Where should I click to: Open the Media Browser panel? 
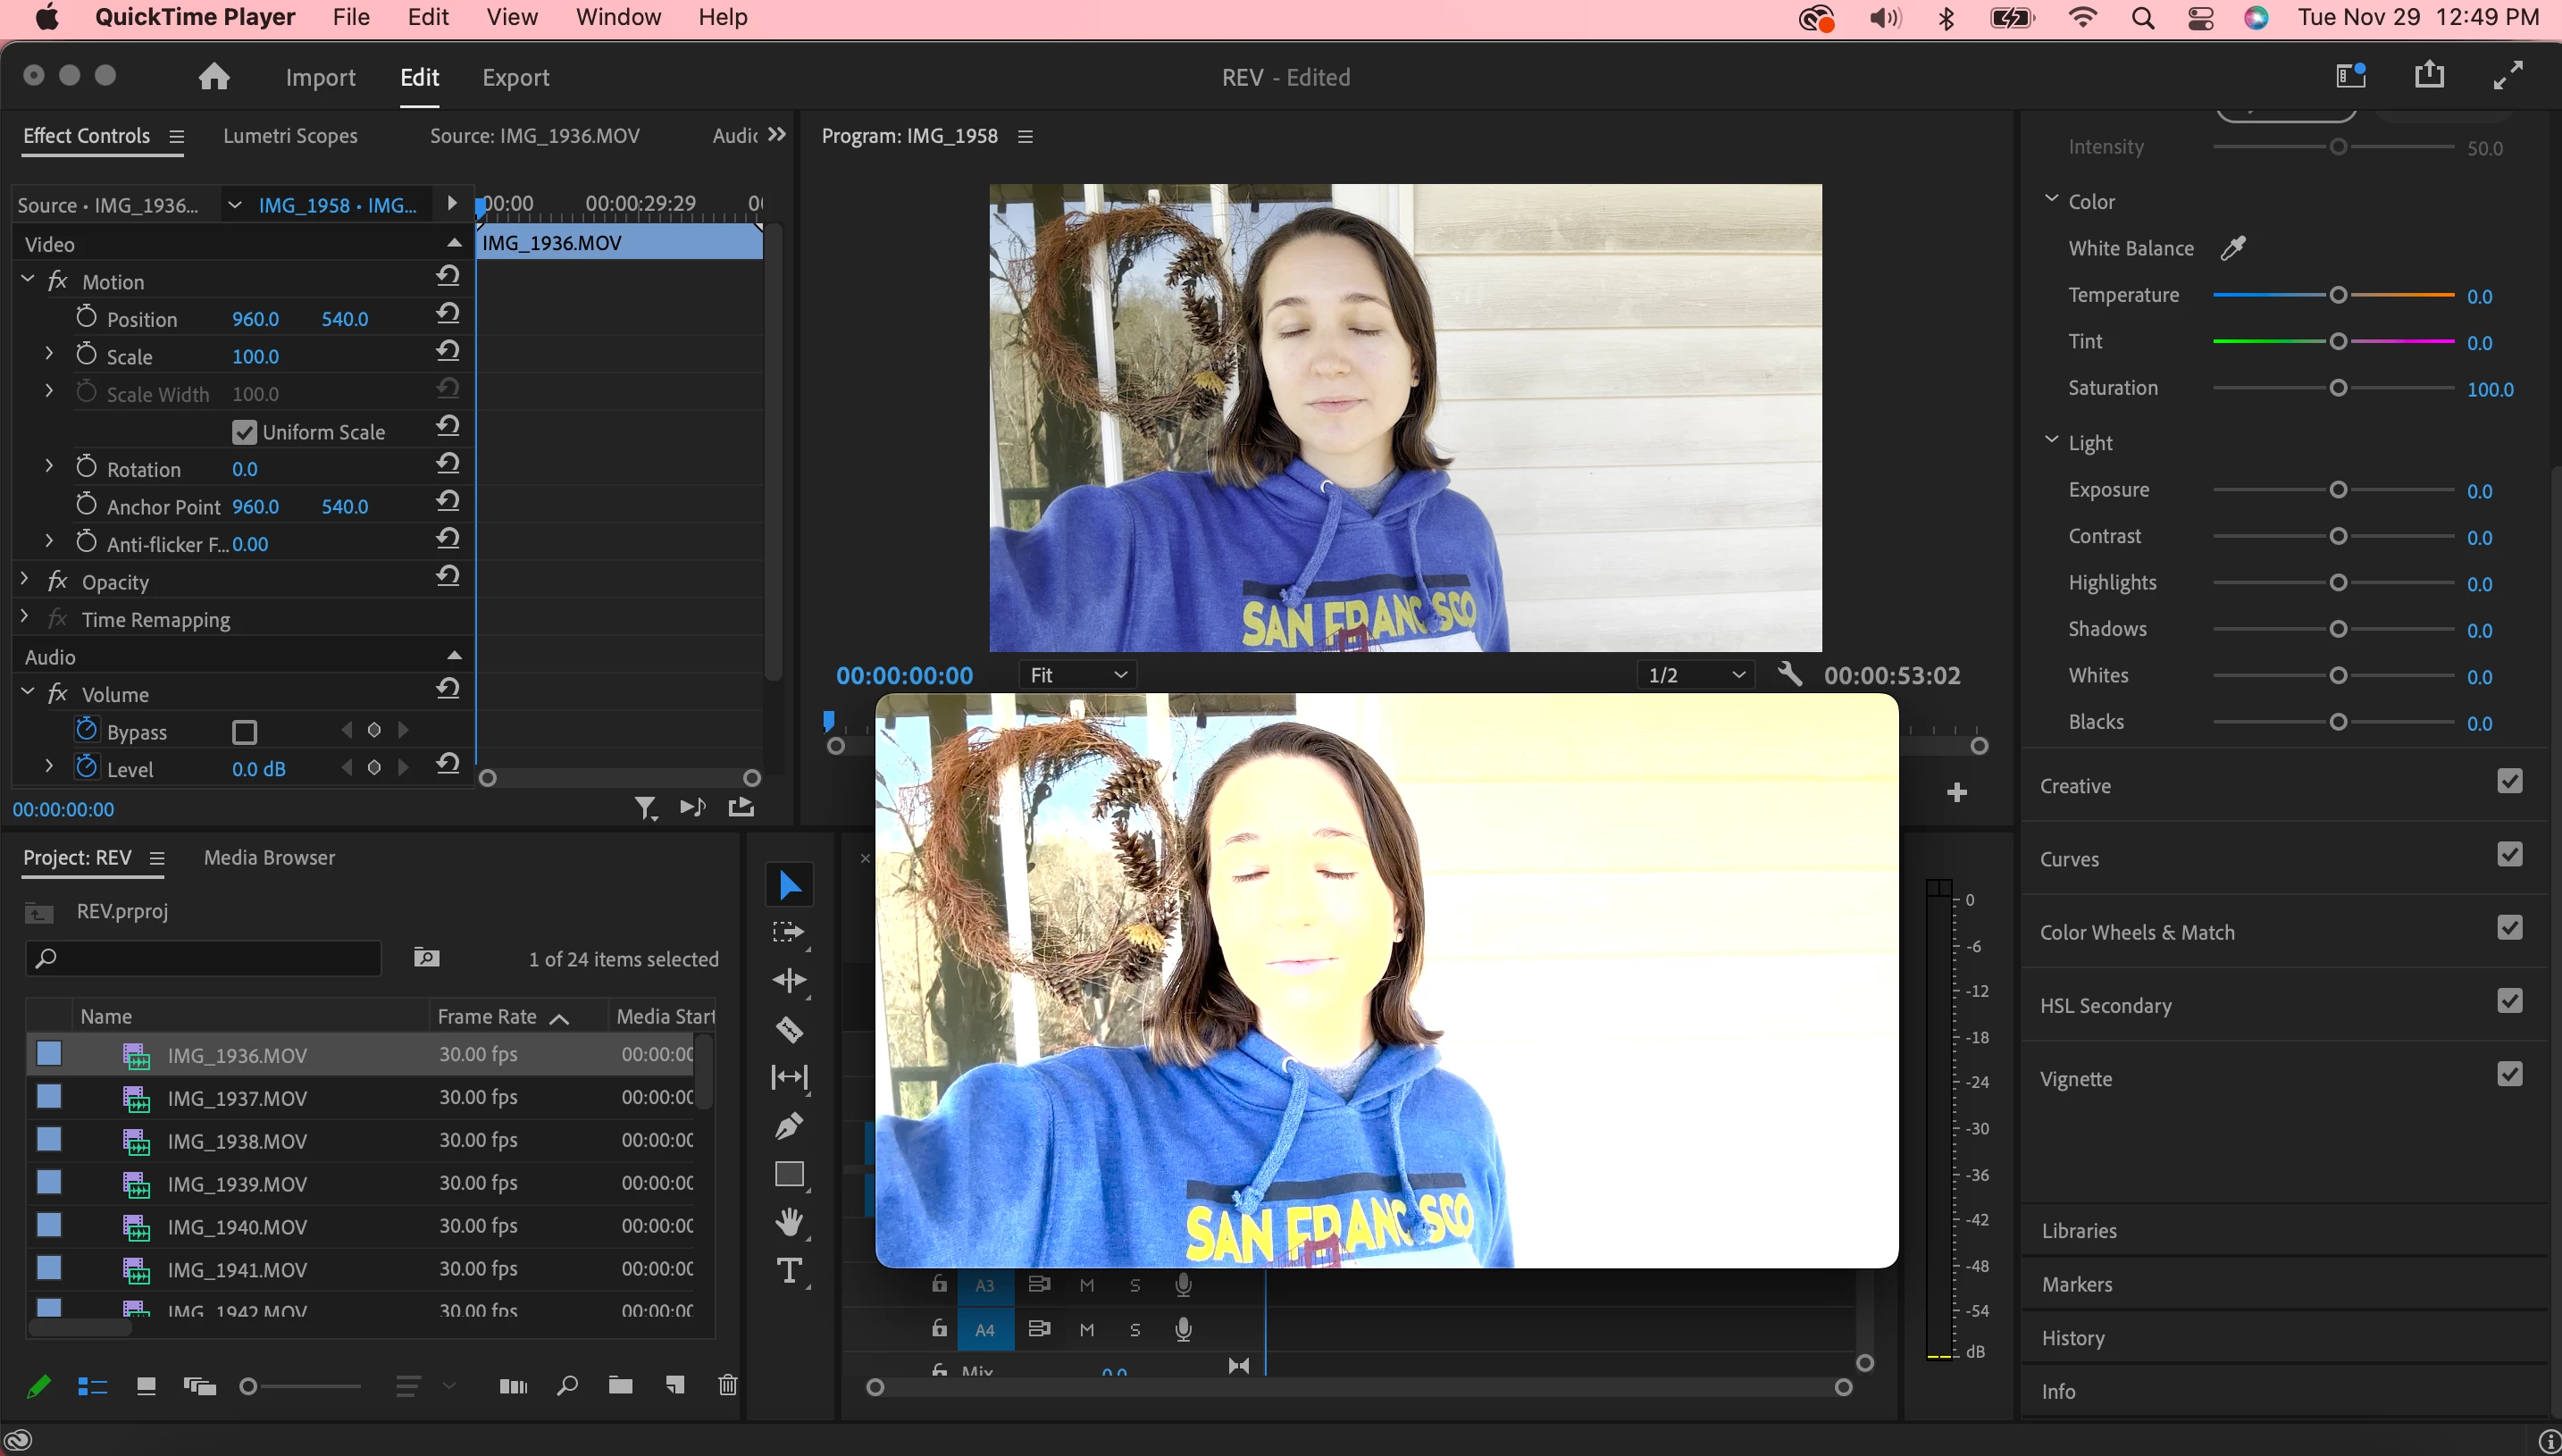(x=269, y=857)
